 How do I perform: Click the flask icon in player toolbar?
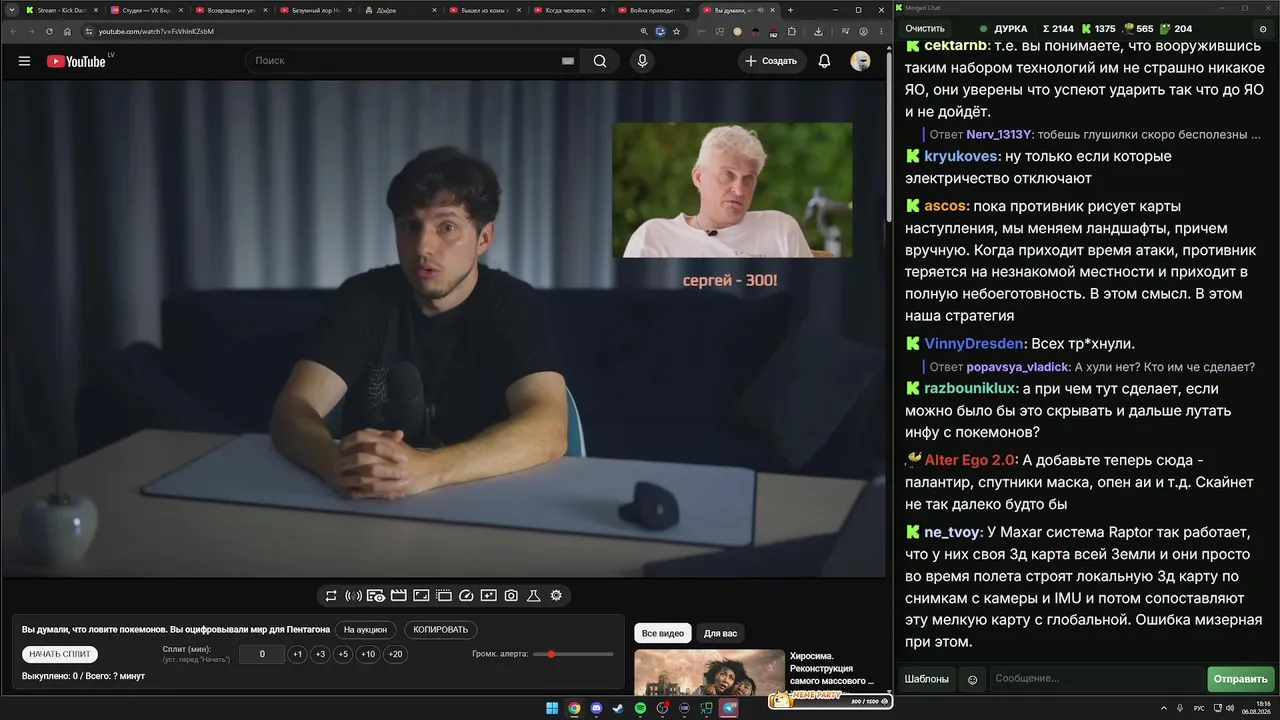click(x=534, y=596)
